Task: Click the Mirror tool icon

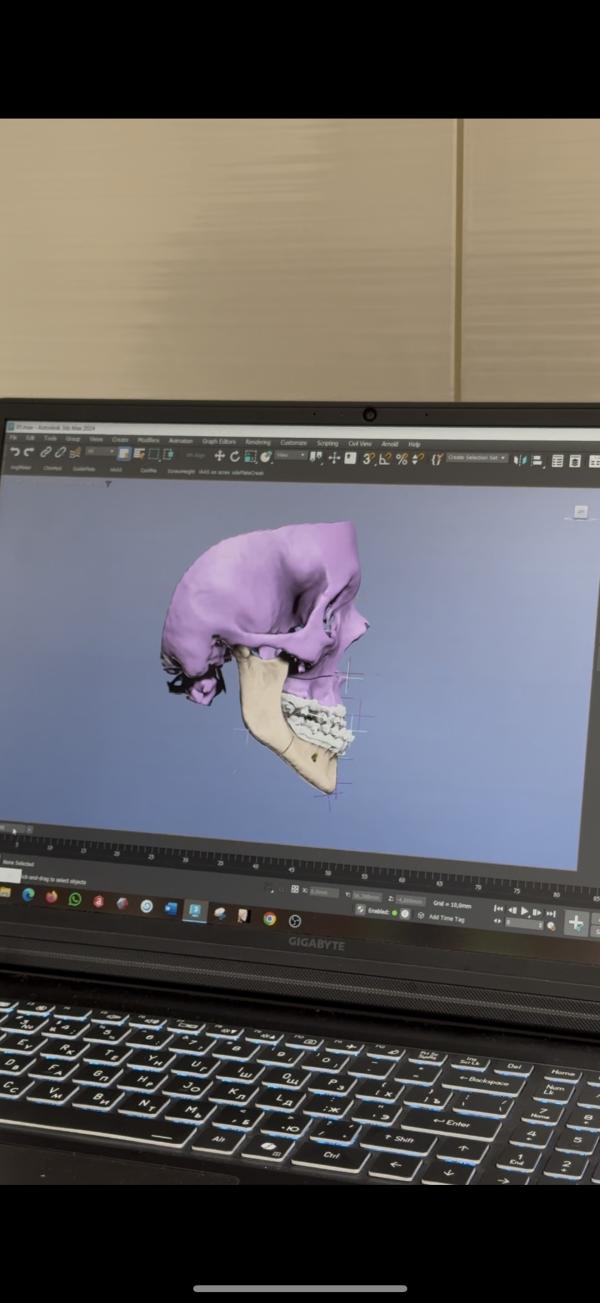Action: pyautogui.click(x=520, y=460)
